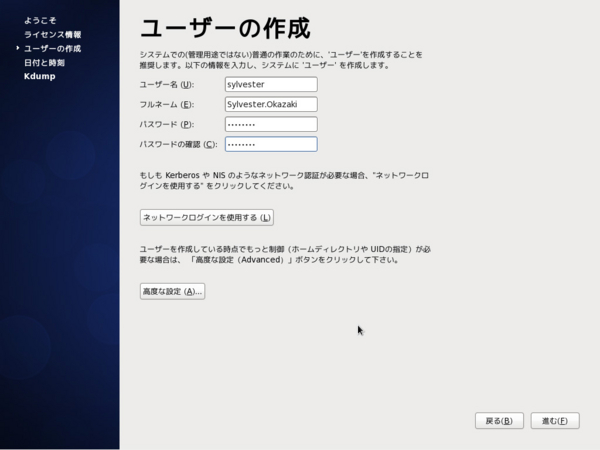Select 日付と時刻 in the sidebar
The image size is (600, 450).
[44, 62]
